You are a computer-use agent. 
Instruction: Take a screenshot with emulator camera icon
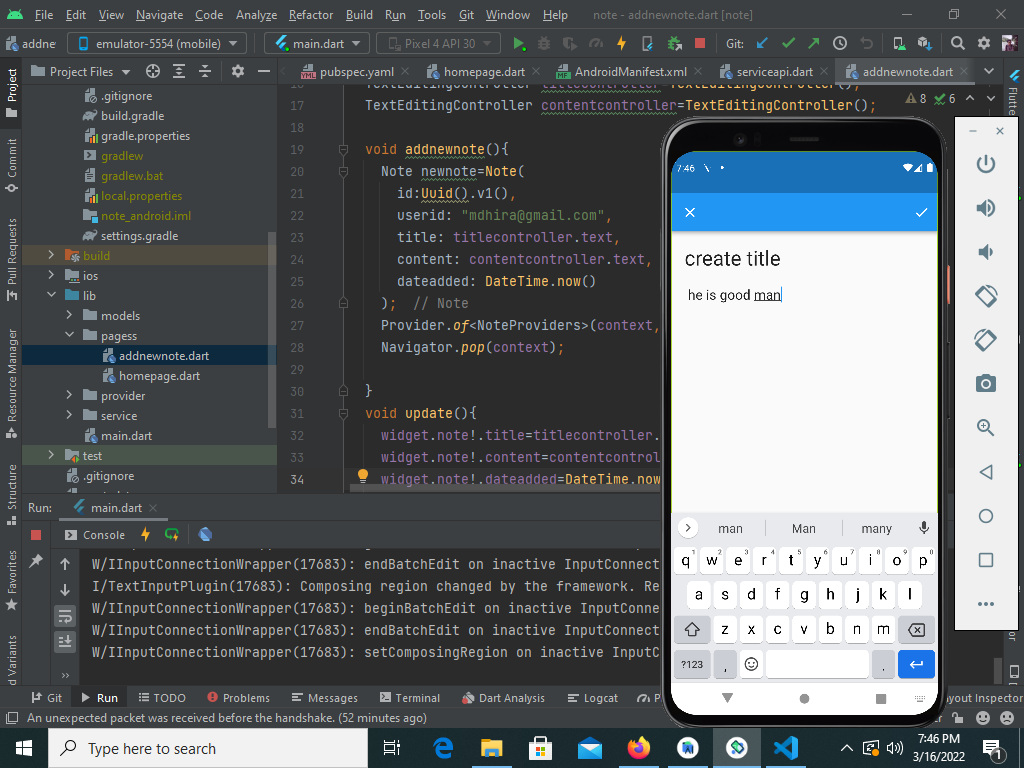pyautogui.click(x=985, y=384)
